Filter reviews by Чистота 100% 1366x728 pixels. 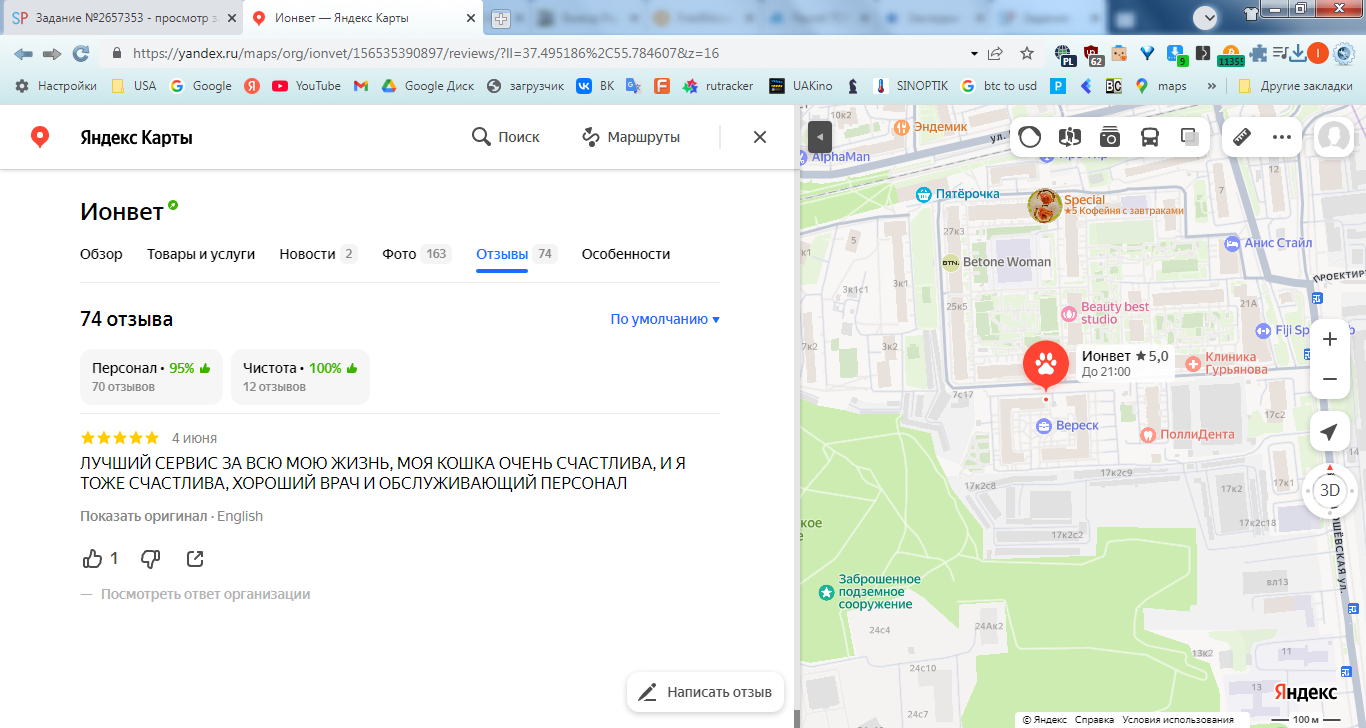(x=300, y=377)
